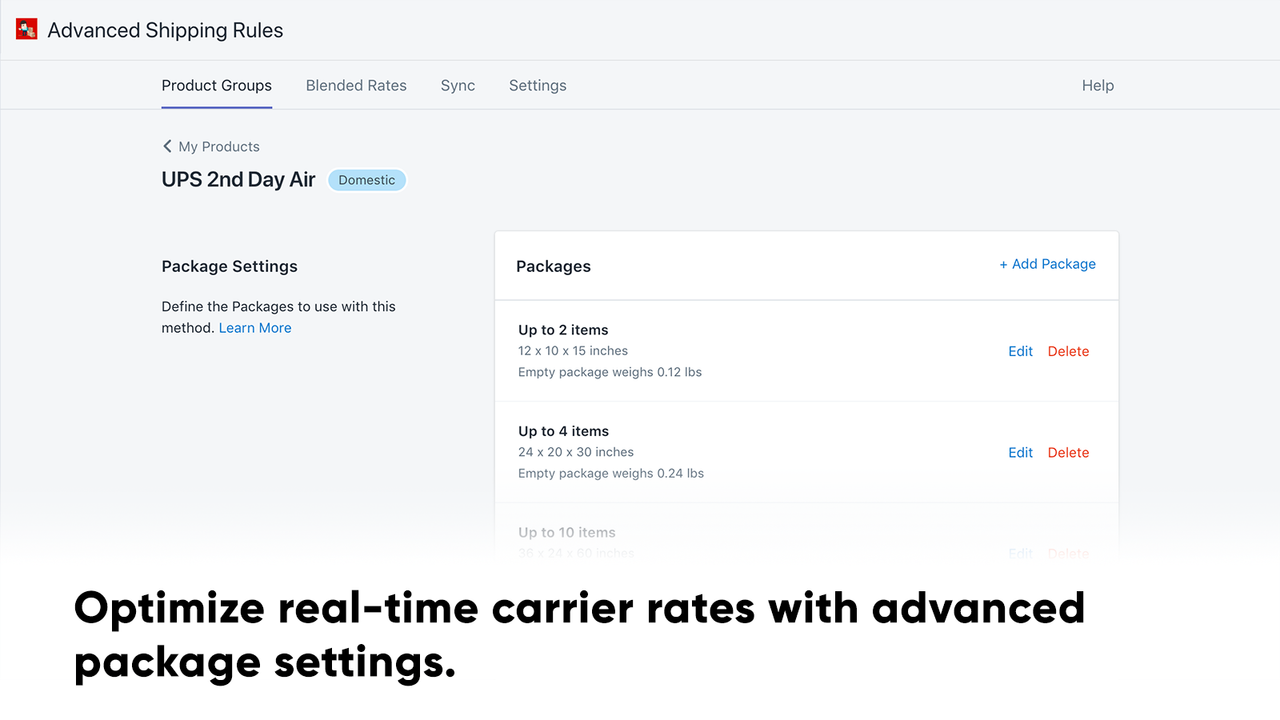The image size is (1280, 720).
Task: Open the Sync tab
Action: (x=457, y=85)
